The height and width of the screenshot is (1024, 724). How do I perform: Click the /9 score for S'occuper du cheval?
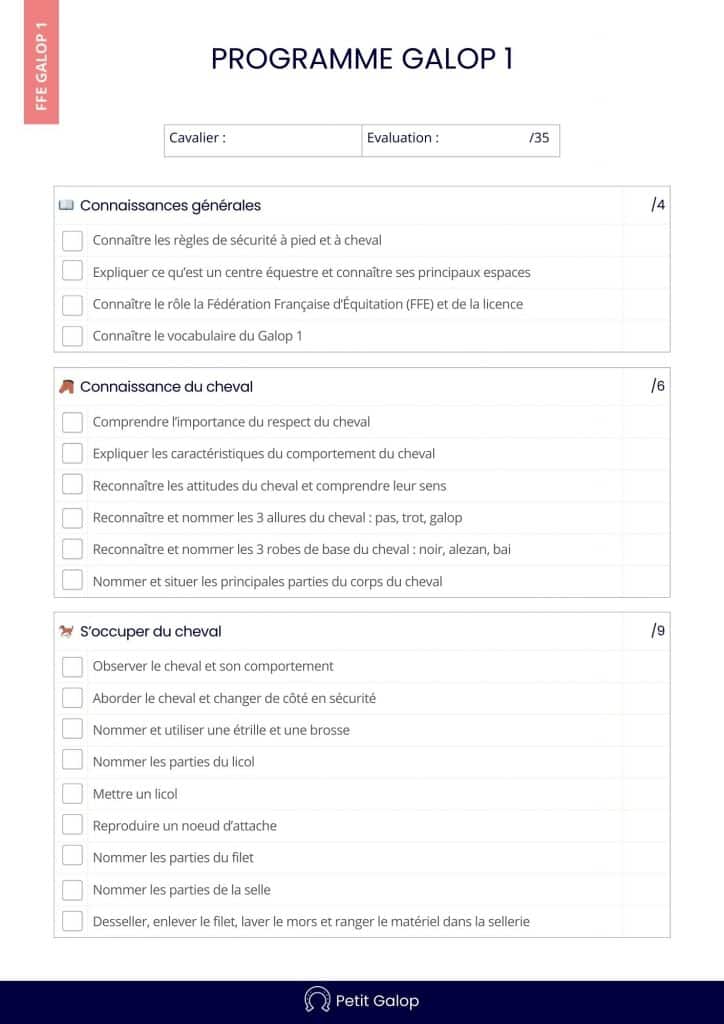pos(657,631)
